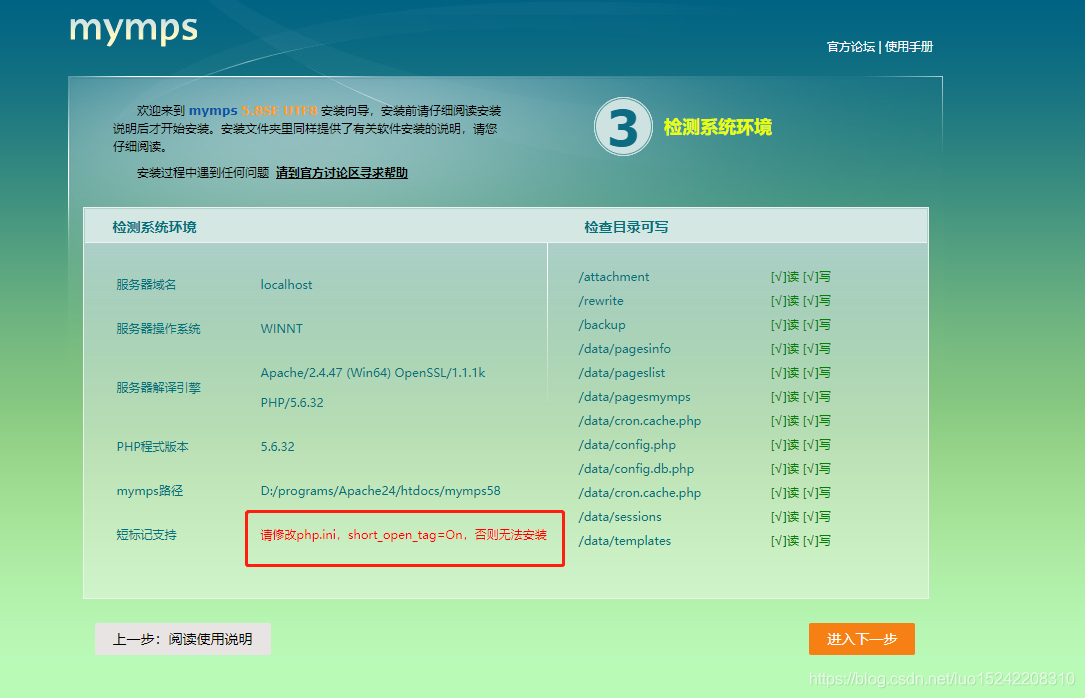This screenshot has height=698, width=1085.
Task: Click 进入下一步 button
Action: tap(861, 639)
